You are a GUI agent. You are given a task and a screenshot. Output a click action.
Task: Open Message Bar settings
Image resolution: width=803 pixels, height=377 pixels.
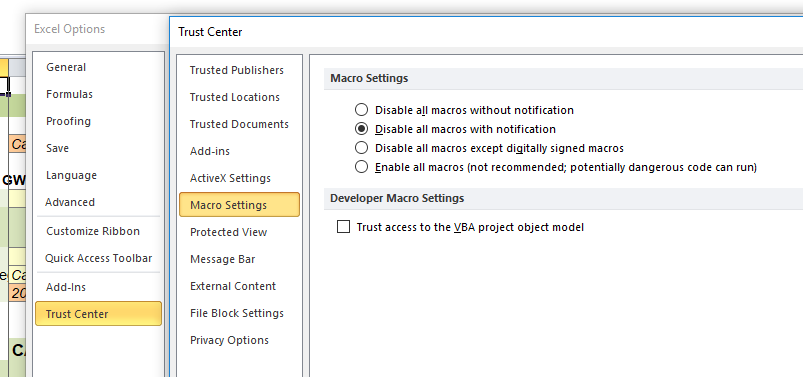point(223,259)
